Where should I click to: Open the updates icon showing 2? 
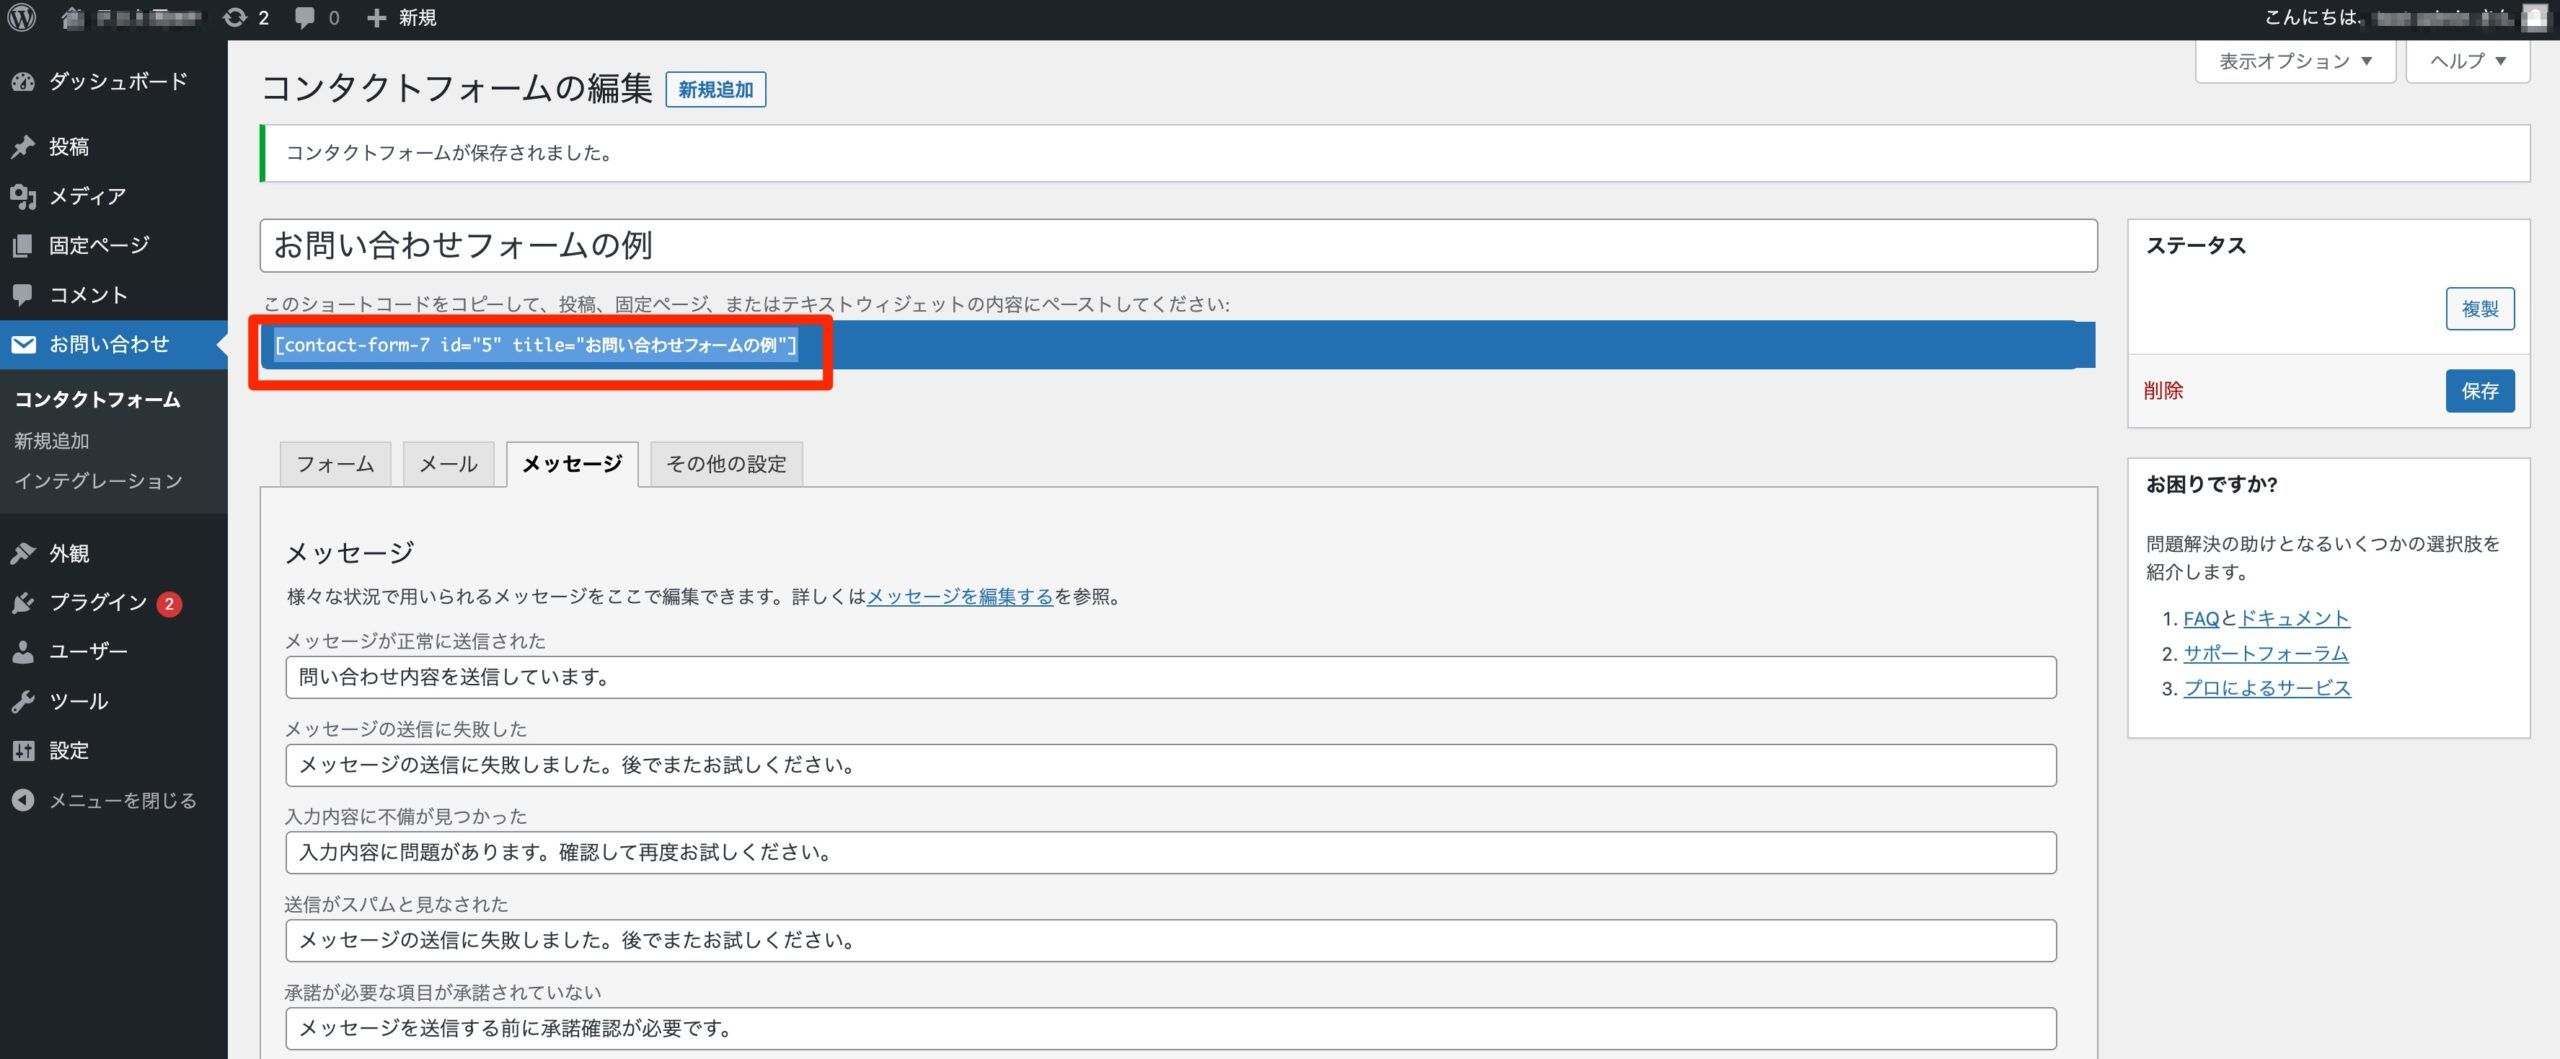click(x=245, y=18)
